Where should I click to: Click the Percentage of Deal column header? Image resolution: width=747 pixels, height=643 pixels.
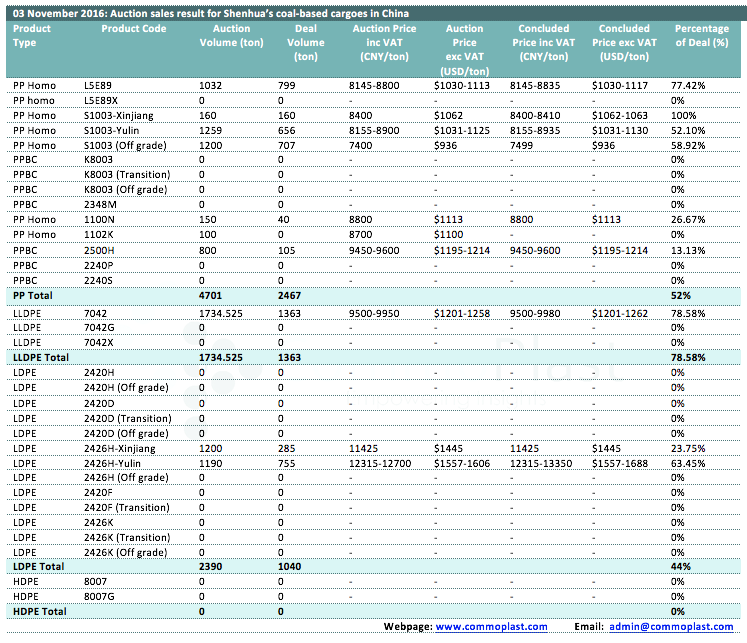[701, 36]
